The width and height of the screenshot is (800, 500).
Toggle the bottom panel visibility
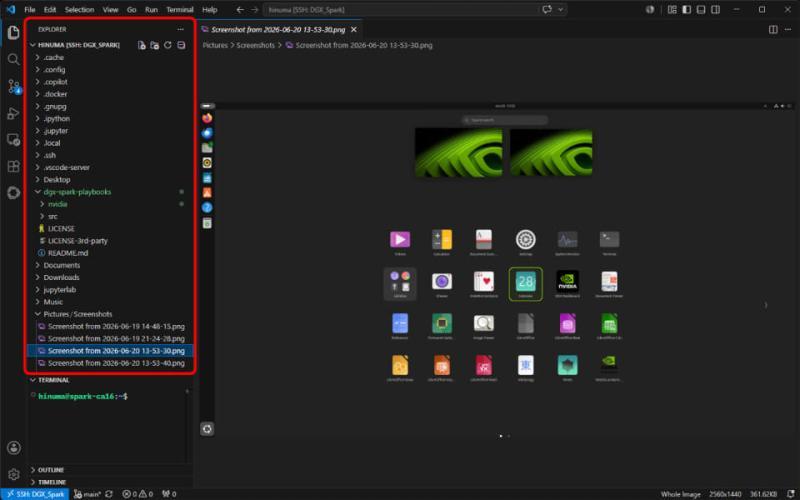coord(701,10)
